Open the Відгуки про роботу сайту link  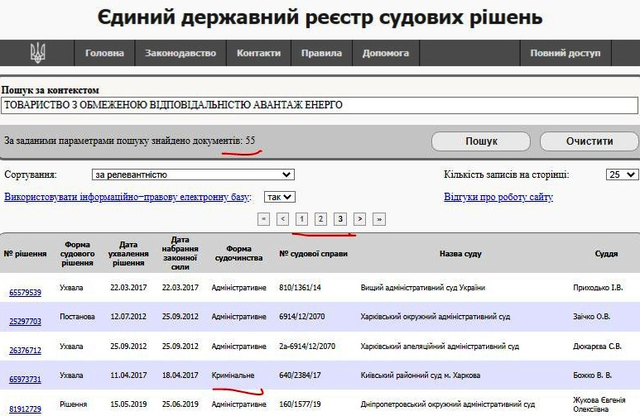coord(497,197)
